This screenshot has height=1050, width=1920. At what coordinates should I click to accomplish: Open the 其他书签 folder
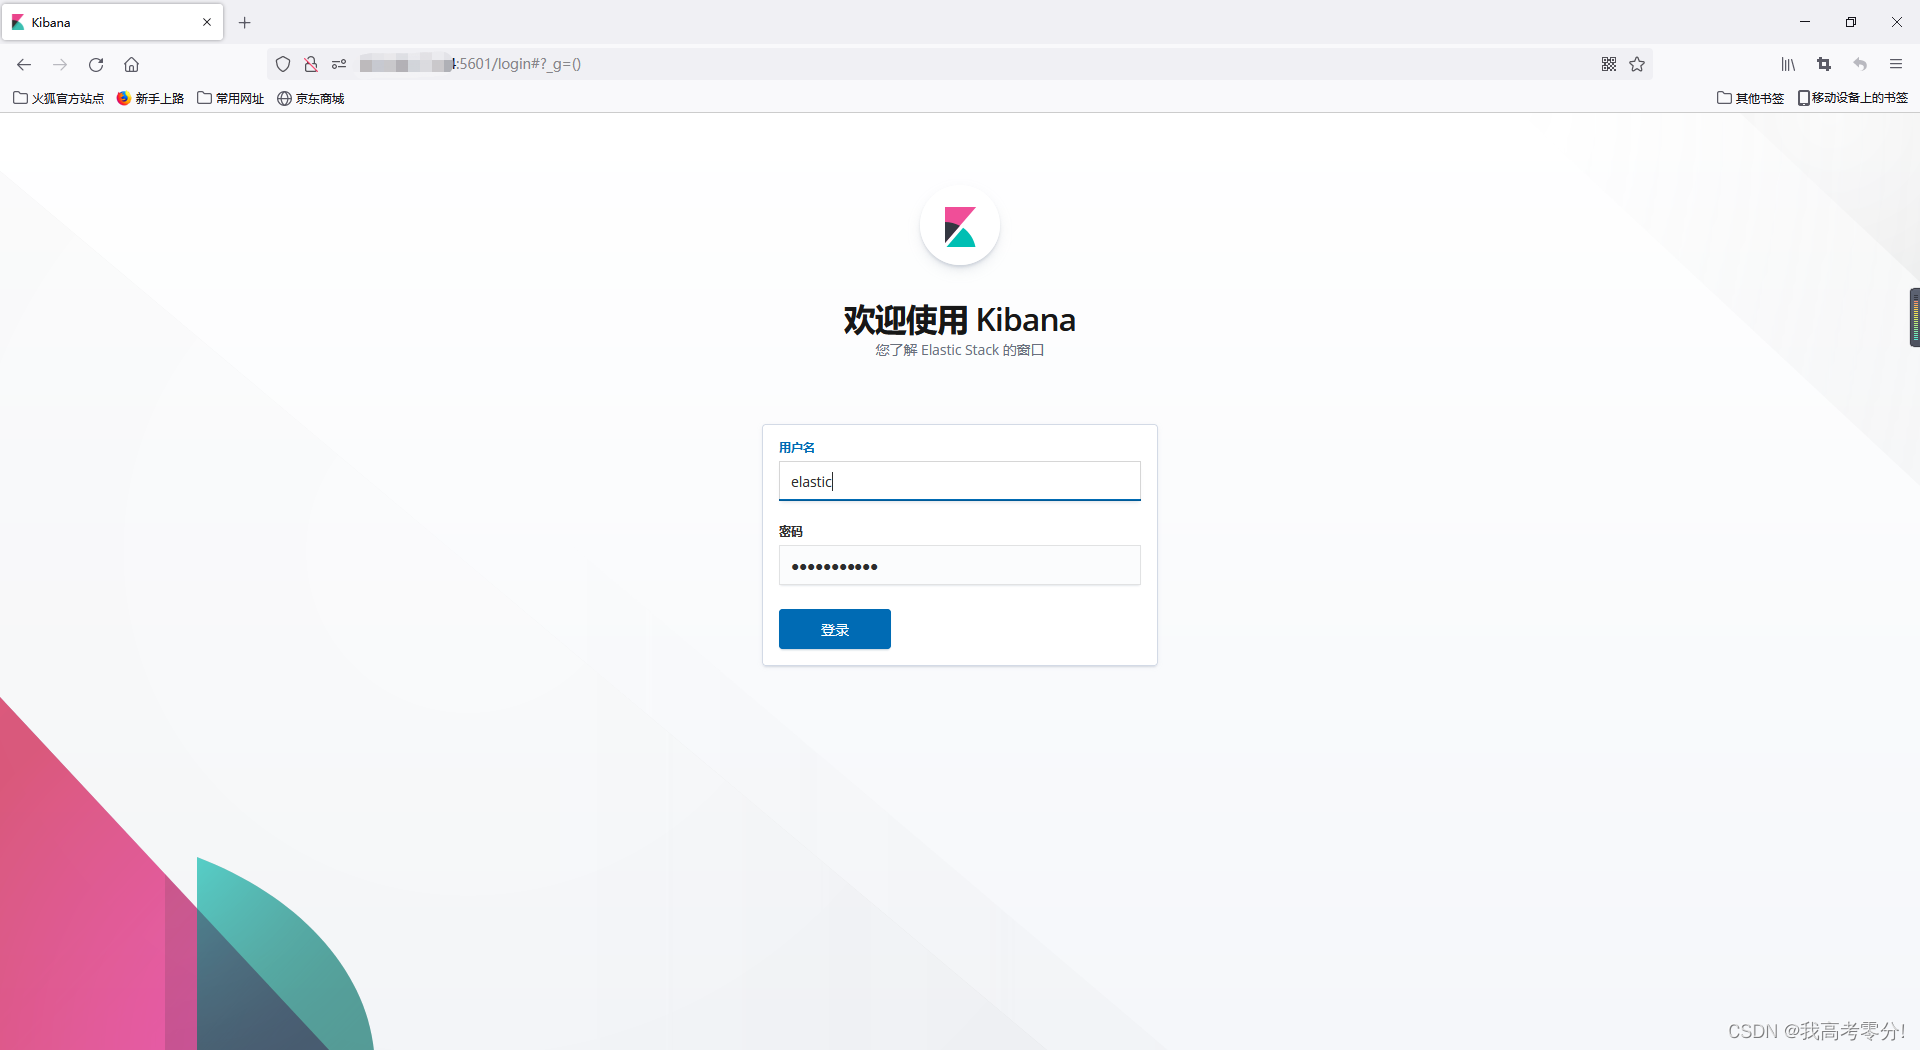tap(1751, 98)
